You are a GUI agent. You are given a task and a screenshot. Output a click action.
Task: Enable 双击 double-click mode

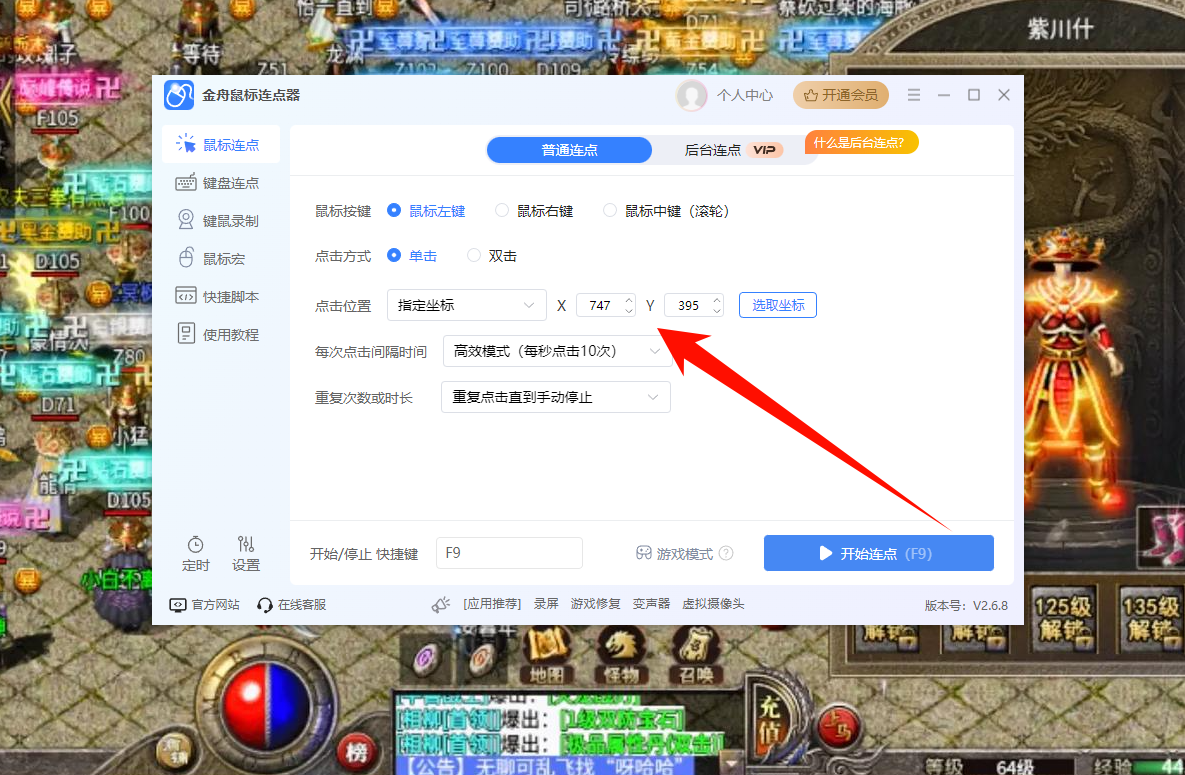pyautogui.click(x=473, y=255)
